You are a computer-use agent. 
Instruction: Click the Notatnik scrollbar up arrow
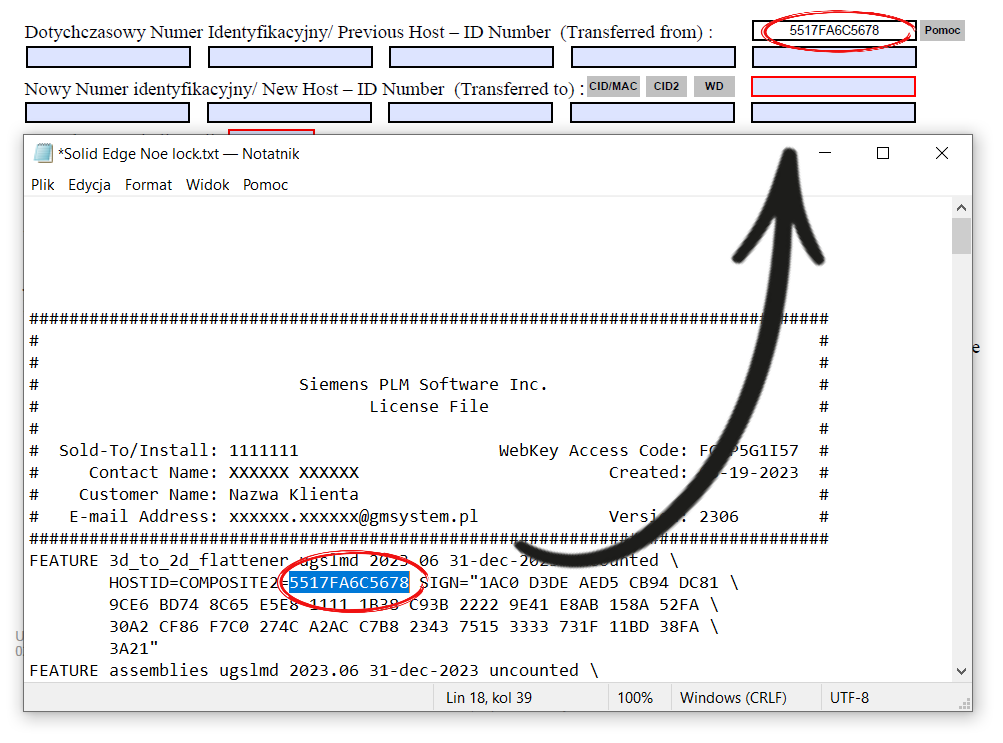(x=961, y=208)
